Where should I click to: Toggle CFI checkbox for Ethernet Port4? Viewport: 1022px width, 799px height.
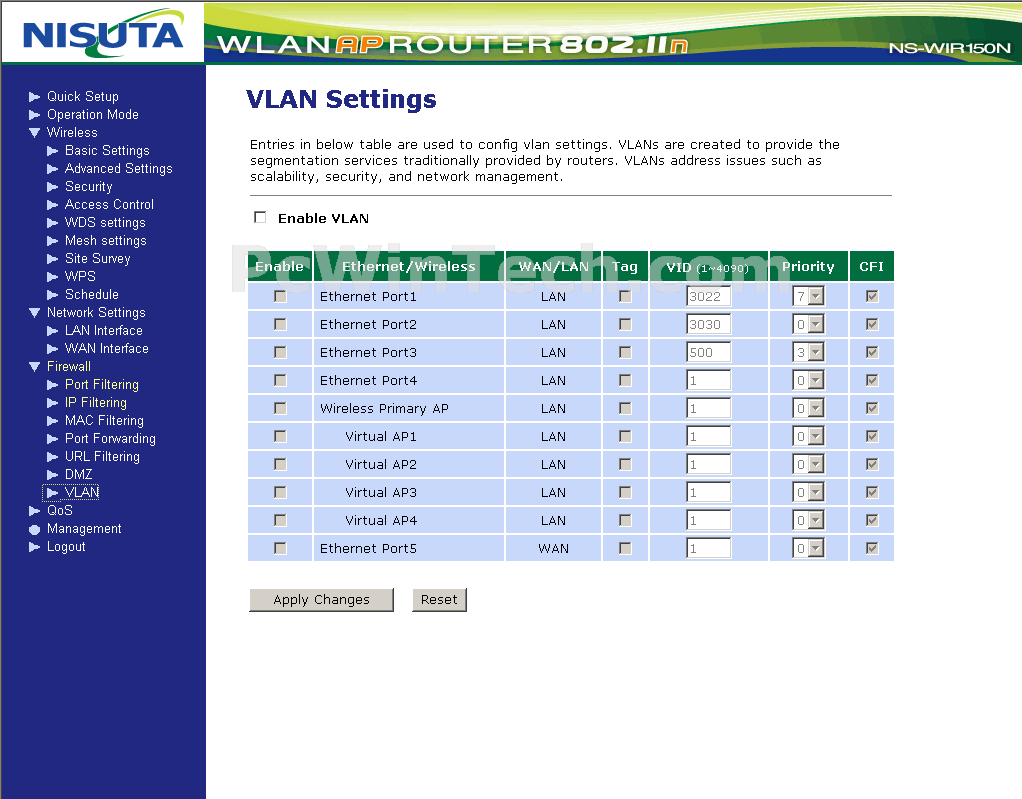[x=871, y=380]
